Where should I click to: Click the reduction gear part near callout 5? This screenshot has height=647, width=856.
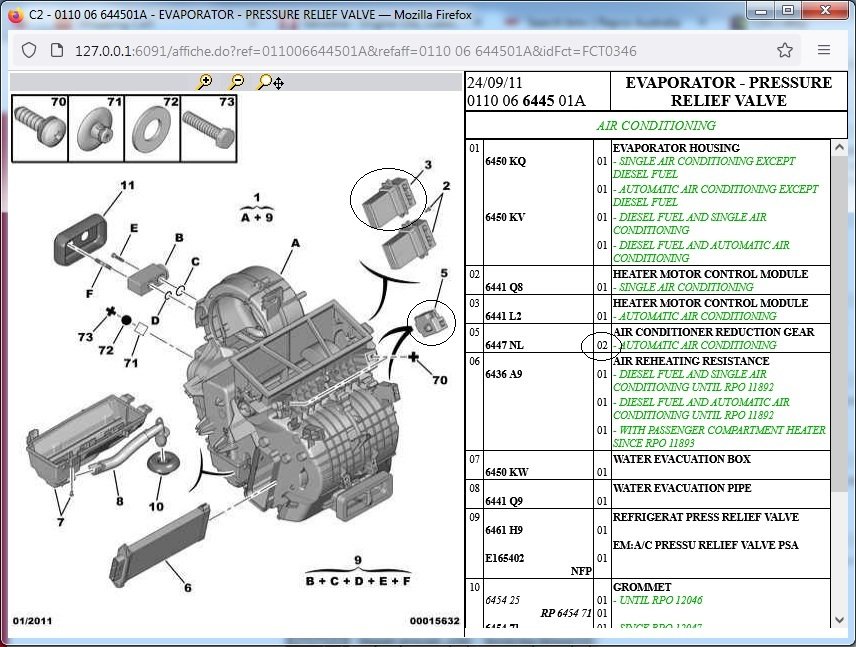pyautogui.click(x=431, y=322)
